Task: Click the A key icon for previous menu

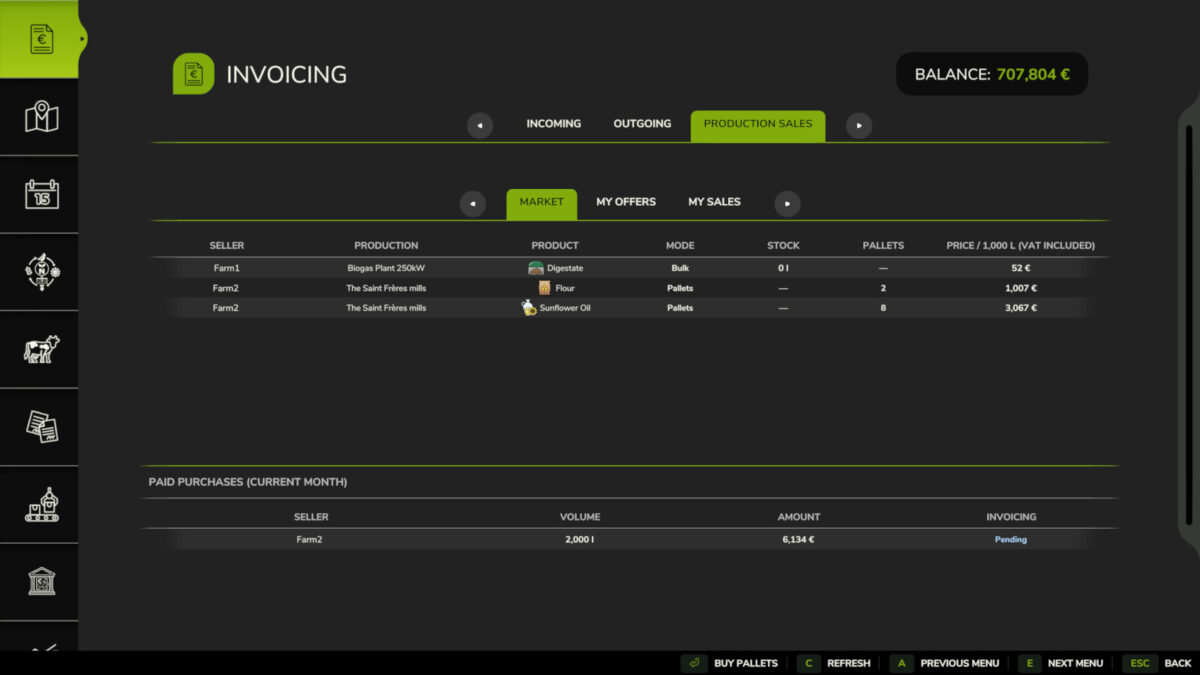Action: [901, 663]
